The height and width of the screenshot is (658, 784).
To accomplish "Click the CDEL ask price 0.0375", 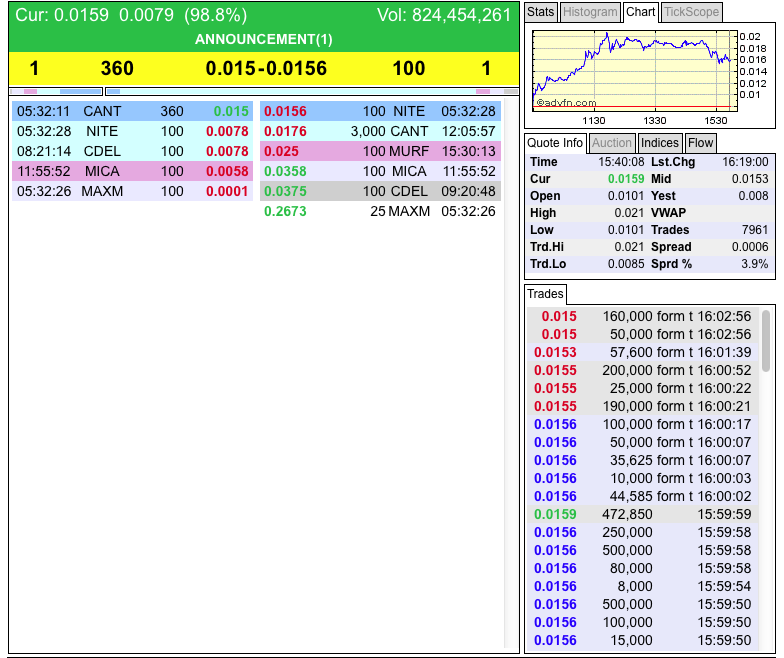I will coord(285,191).
